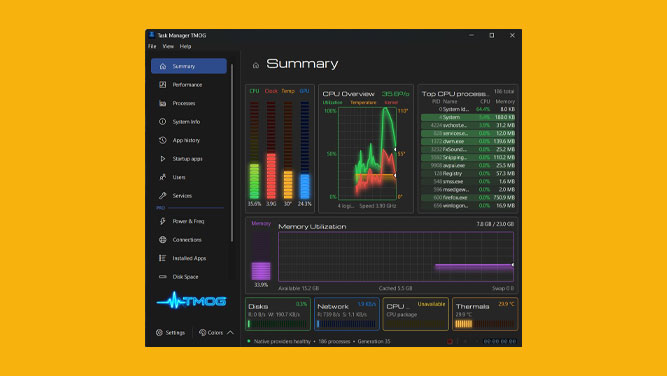Image resolution: width=667 pixels, height=376 pixels.
Task: Click the Memory Utilization graph
Action: [x=396, y=257]
